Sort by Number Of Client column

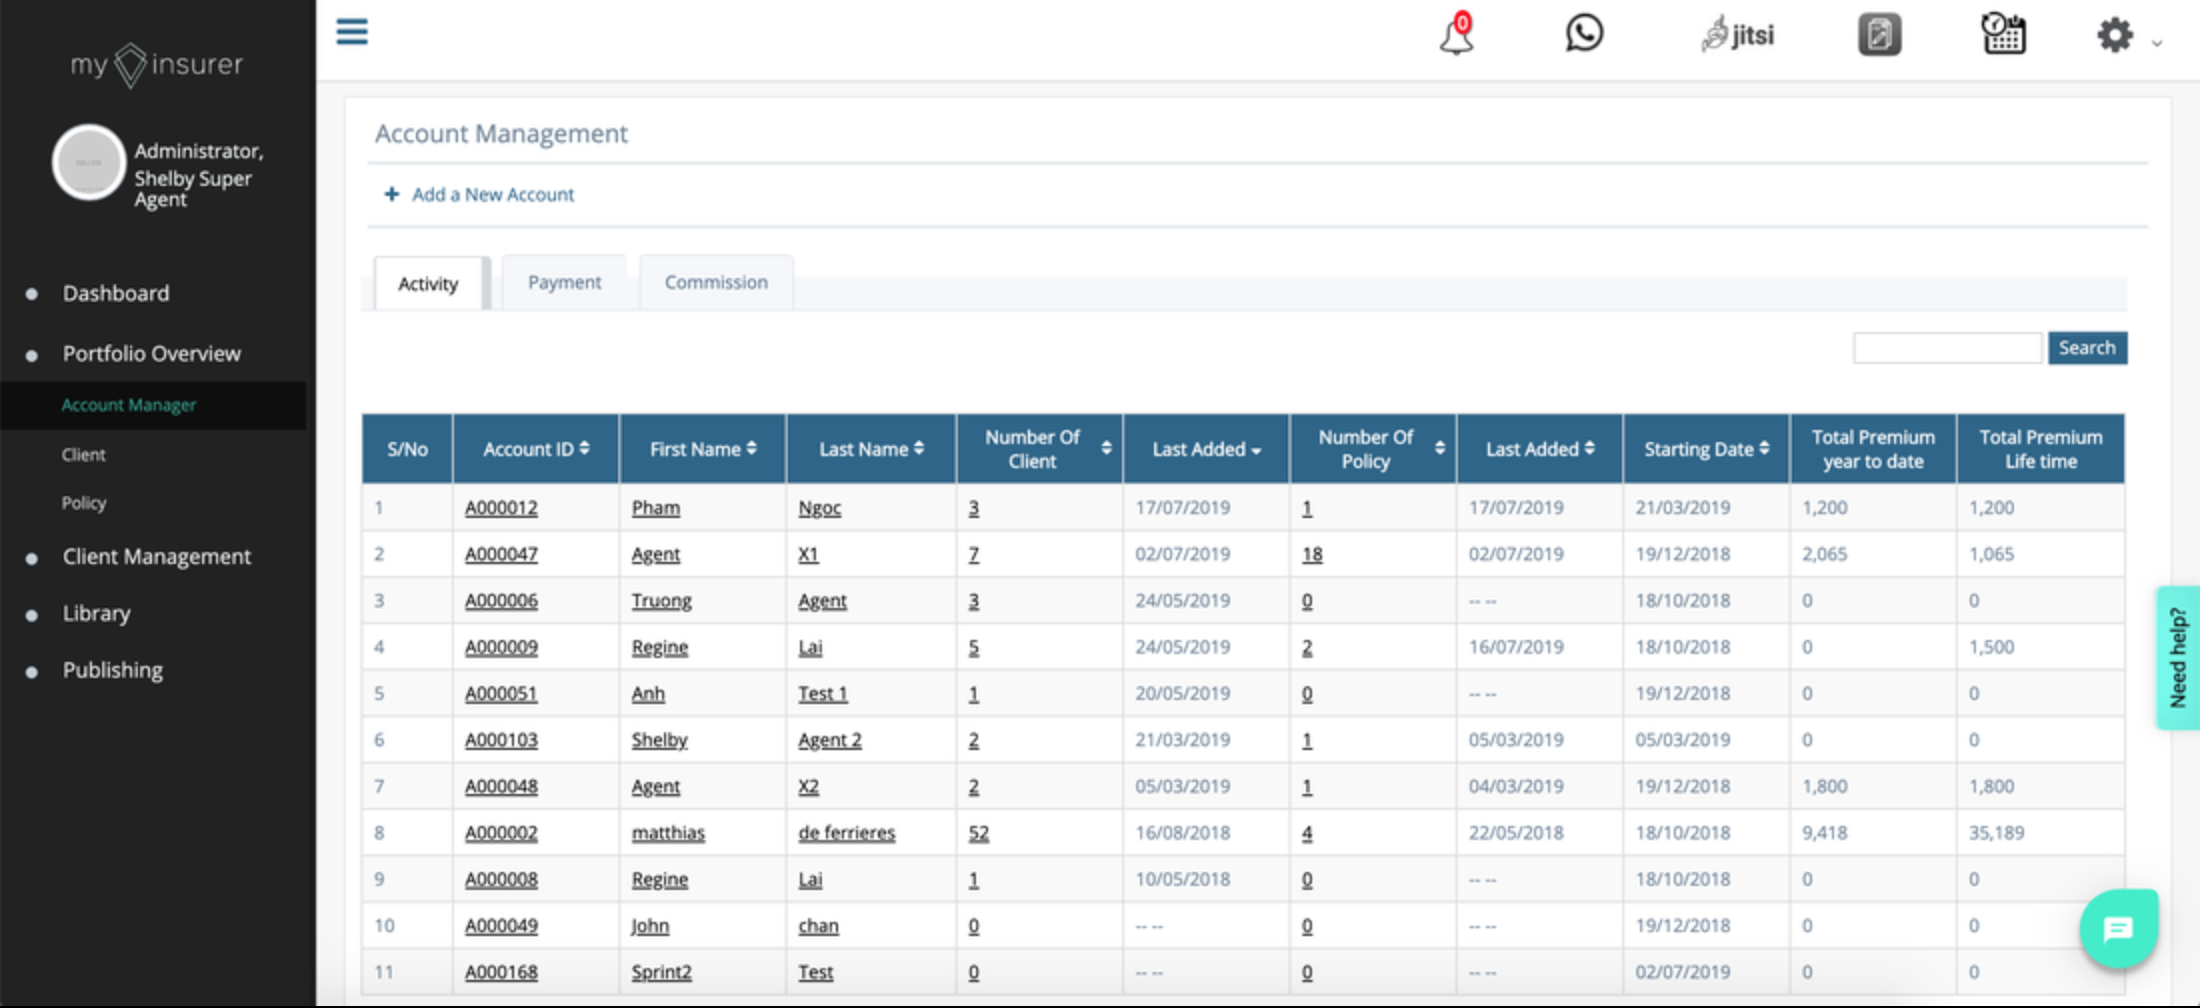click(1040, 449)
